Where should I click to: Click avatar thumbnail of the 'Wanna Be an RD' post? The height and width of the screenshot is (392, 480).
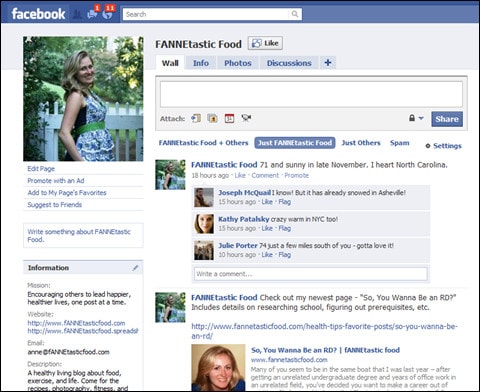(x=170, y=307)
